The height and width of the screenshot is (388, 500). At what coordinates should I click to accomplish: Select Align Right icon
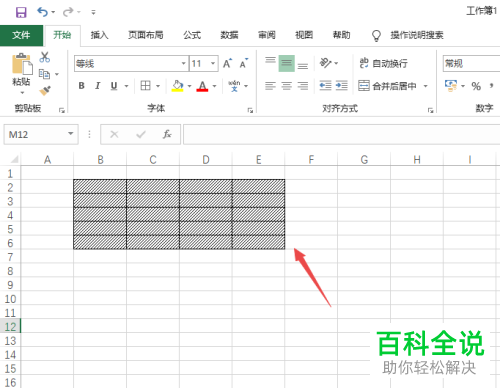coord(303,86)
